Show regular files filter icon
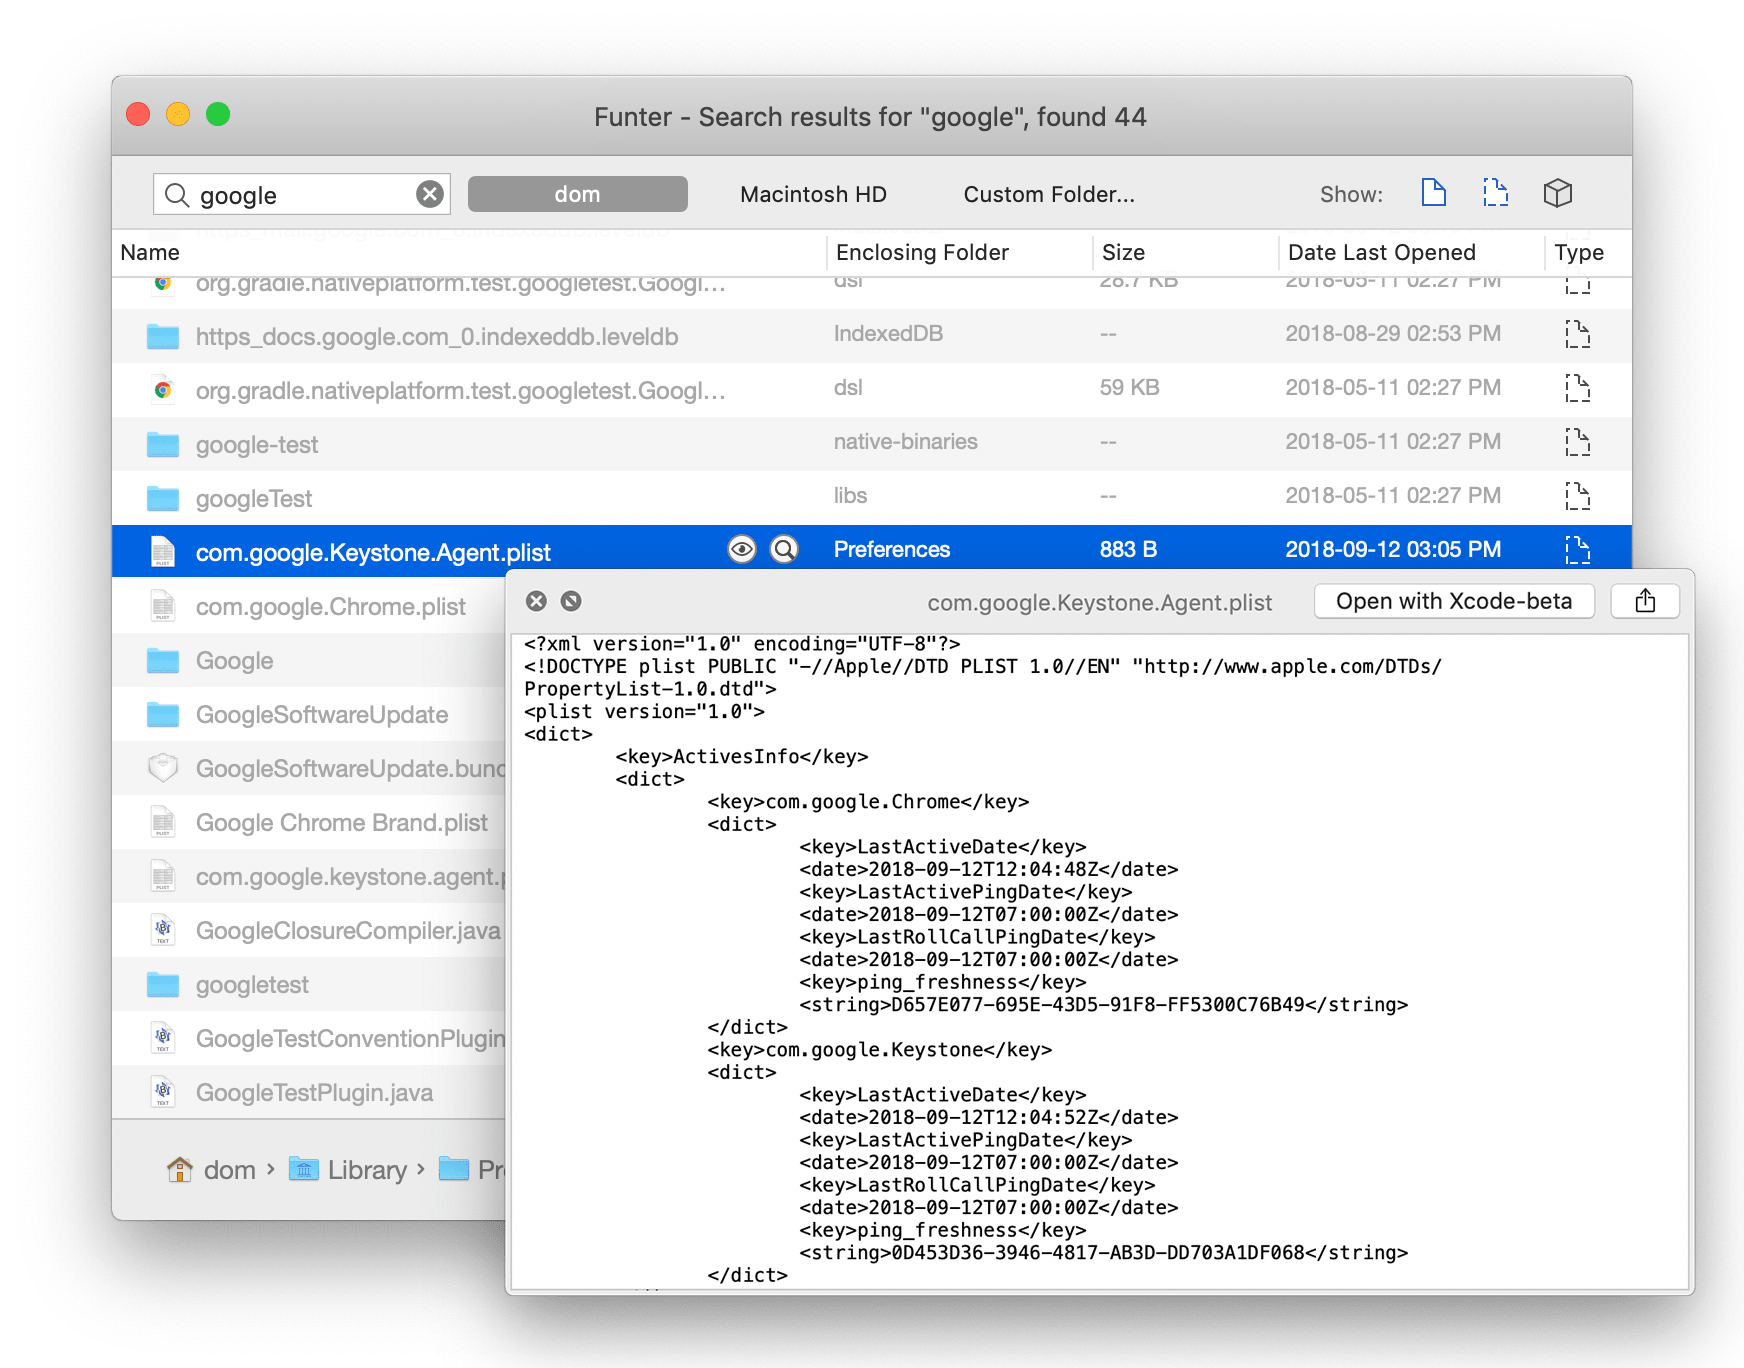 tap(1433, 192)
